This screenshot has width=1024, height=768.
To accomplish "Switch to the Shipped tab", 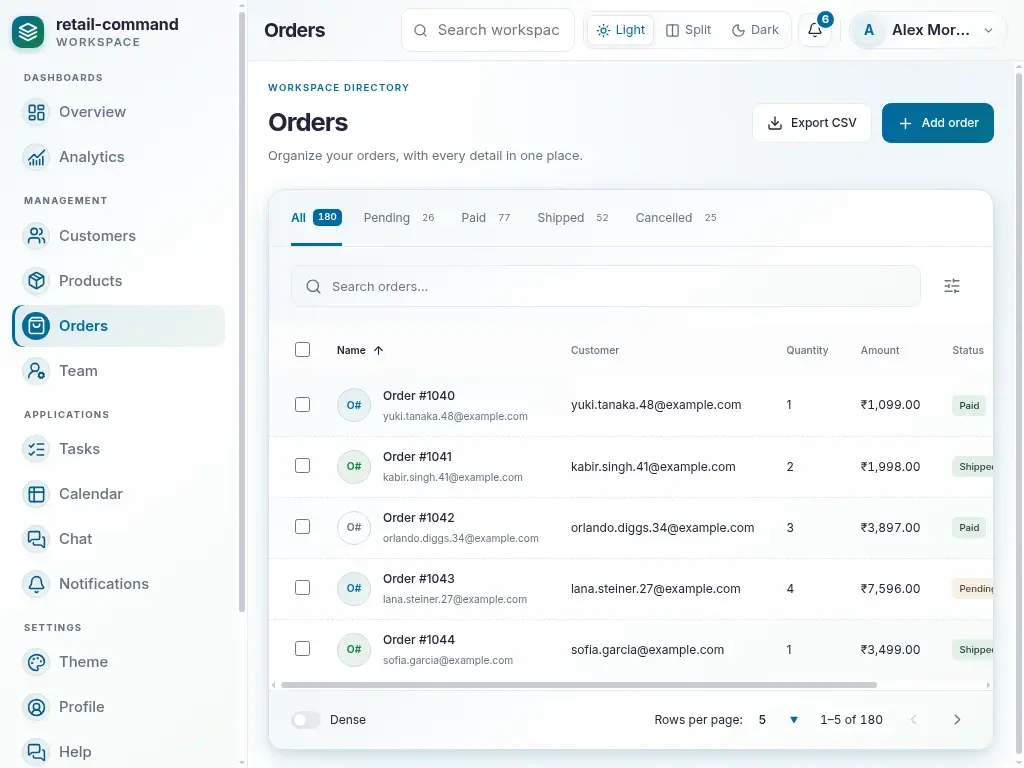I will point(573,218).
